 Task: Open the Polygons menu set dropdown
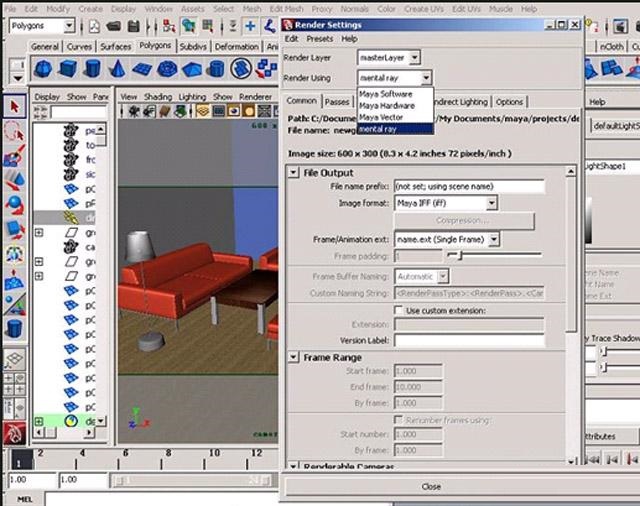(x=69, y=26)
